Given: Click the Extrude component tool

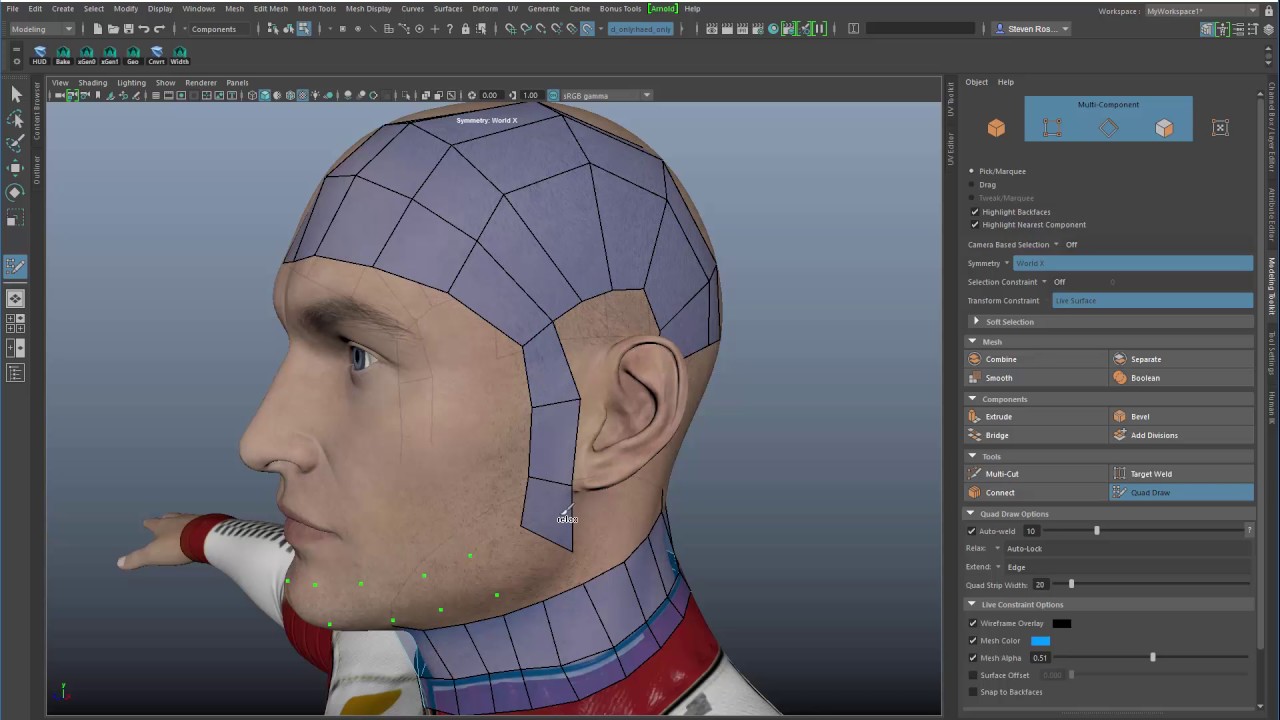Looking at the screenshot, I should (x=998, y=417).
